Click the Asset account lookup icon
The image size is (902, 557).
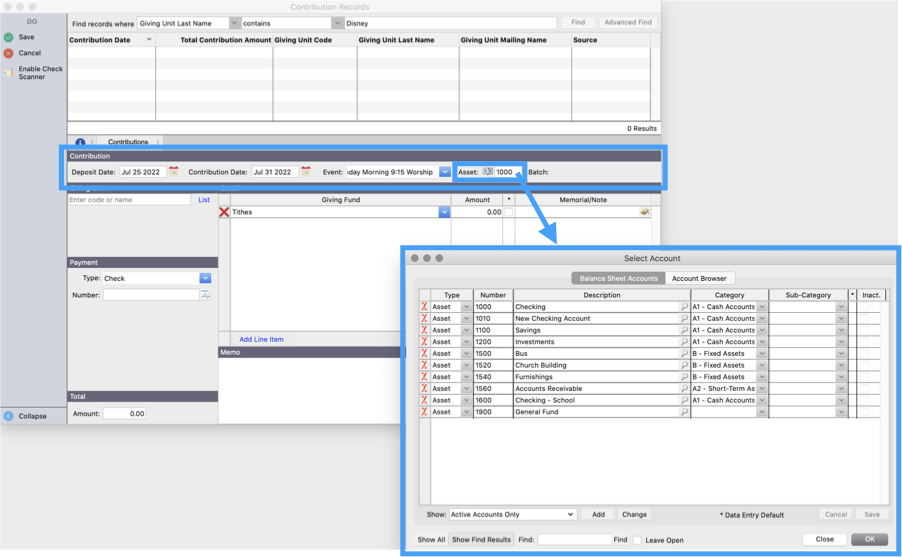[x=488, y=172]
